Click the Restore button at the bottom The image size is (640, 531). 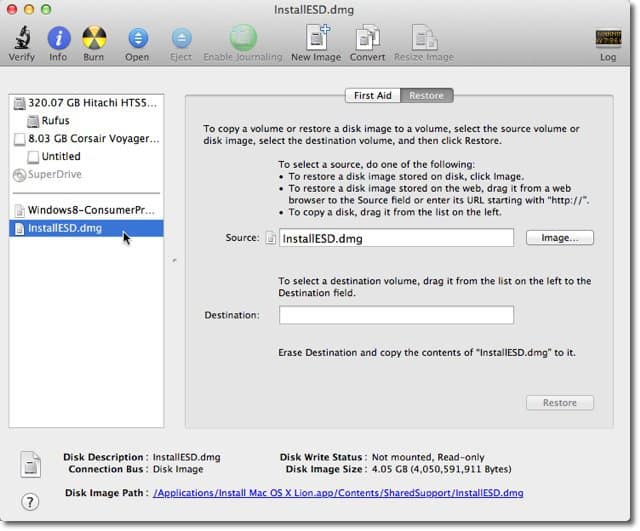coord(560,403)
